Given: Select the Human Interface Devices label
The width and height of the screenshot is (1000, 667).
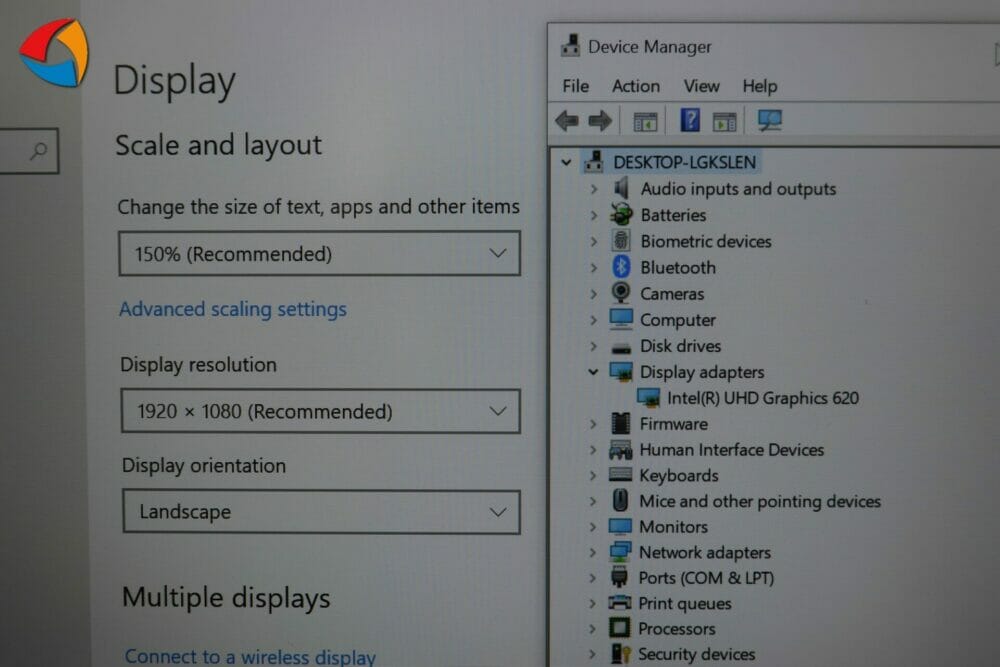Looking at the screenshot, I should pyautogui.click(x=732, y=450).
